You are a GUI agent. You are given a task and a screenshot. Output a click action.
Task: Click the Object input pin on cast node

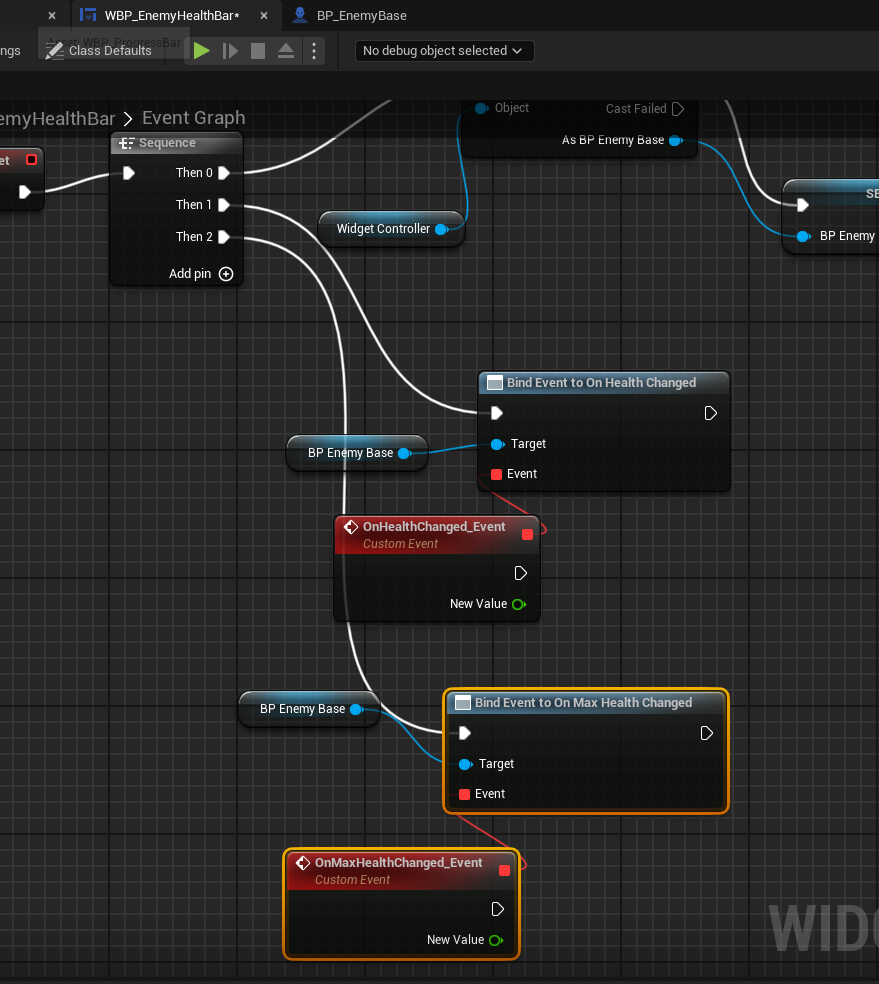(x=481, y=109)
